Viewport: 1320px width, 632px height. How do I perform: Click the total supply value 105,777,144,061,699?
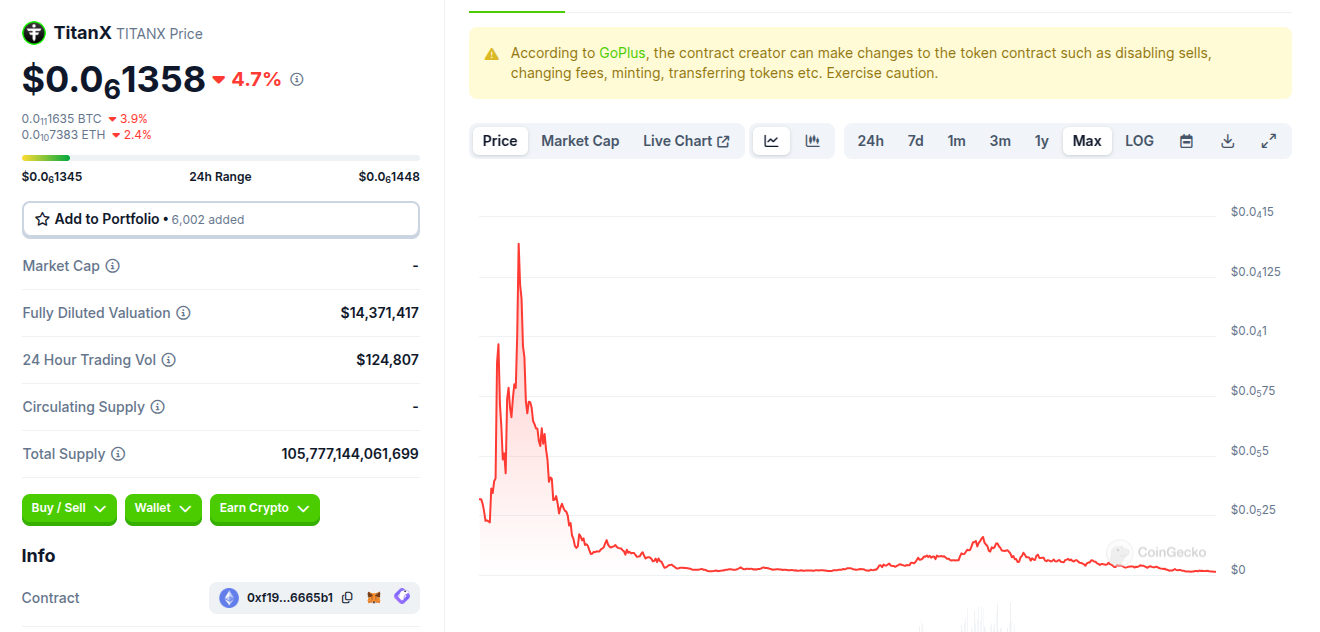[x=350, y=454]
